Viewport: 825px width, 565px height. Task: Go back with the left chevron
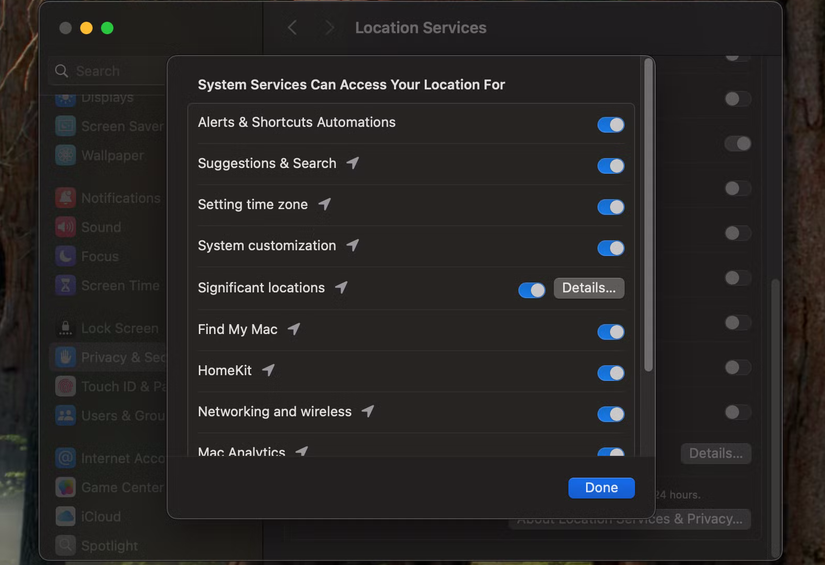click(x=292, y=27)
